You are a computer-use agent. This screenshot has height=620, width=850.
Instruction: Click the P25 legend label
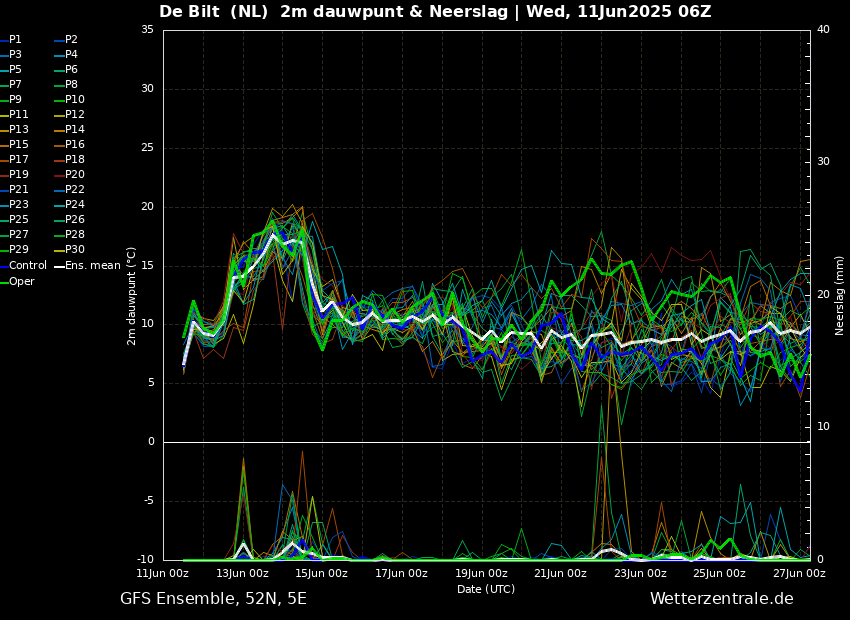coord(19,220)
